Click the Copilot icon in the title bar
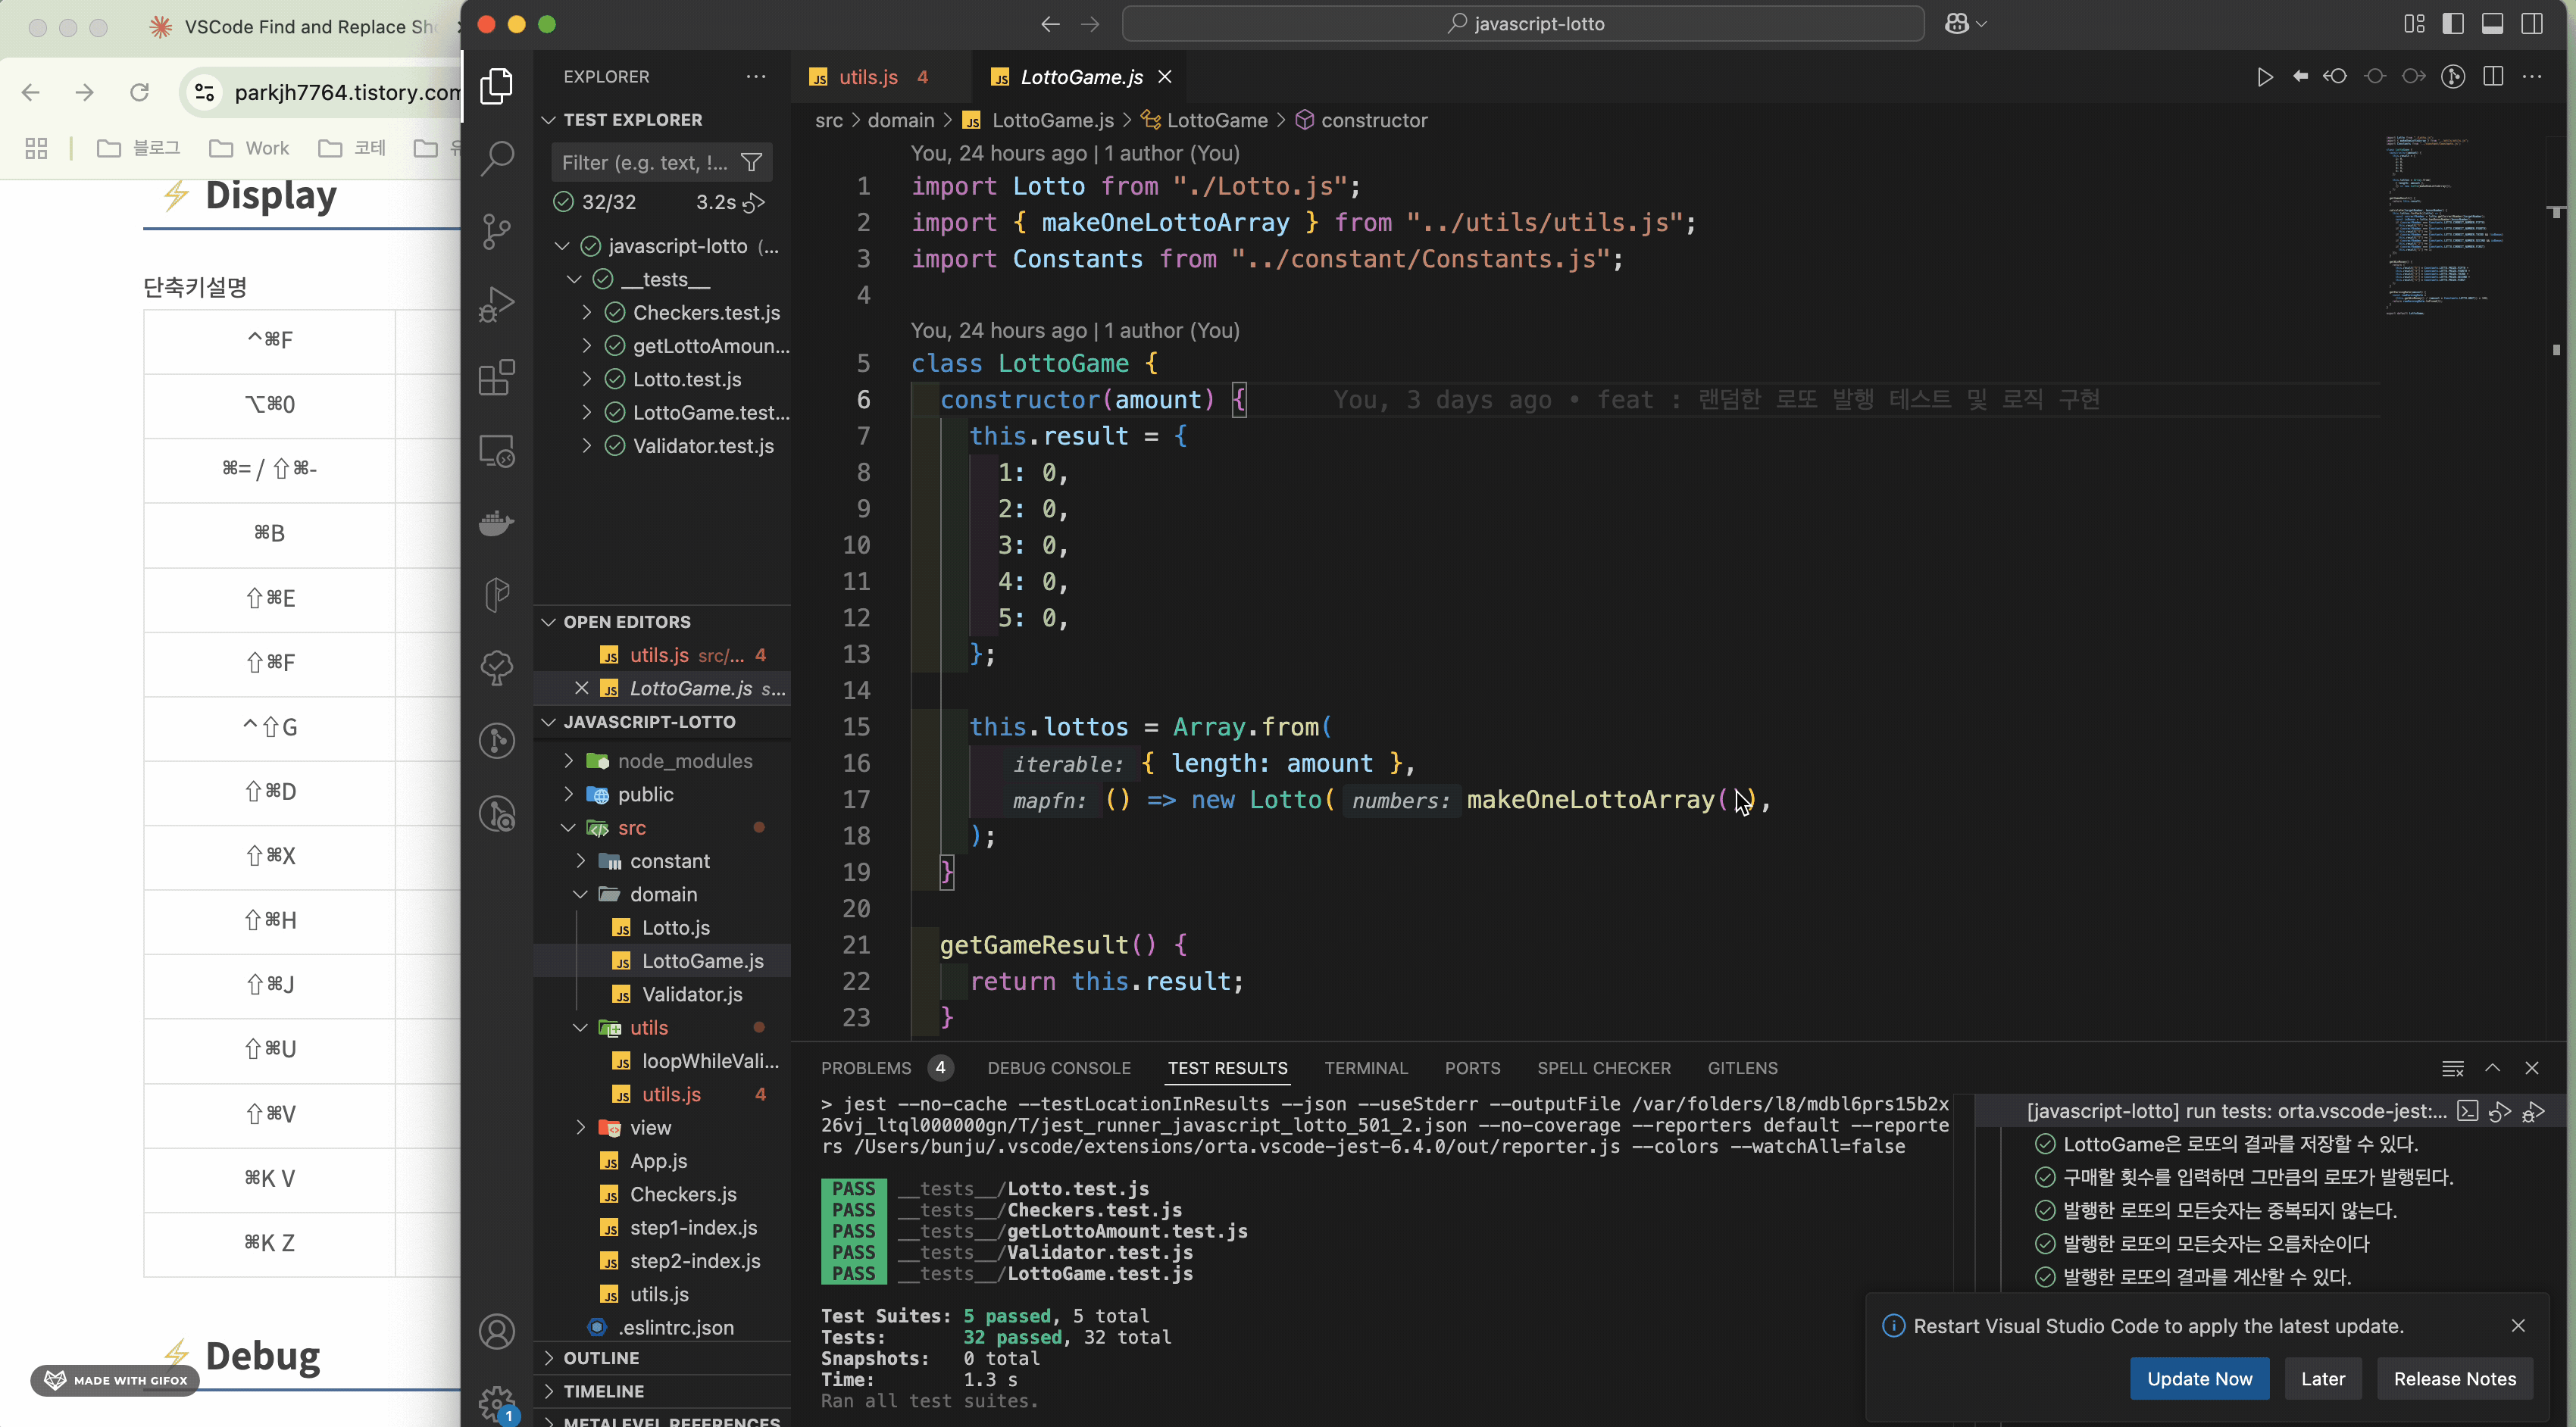 click(1957, 24)
